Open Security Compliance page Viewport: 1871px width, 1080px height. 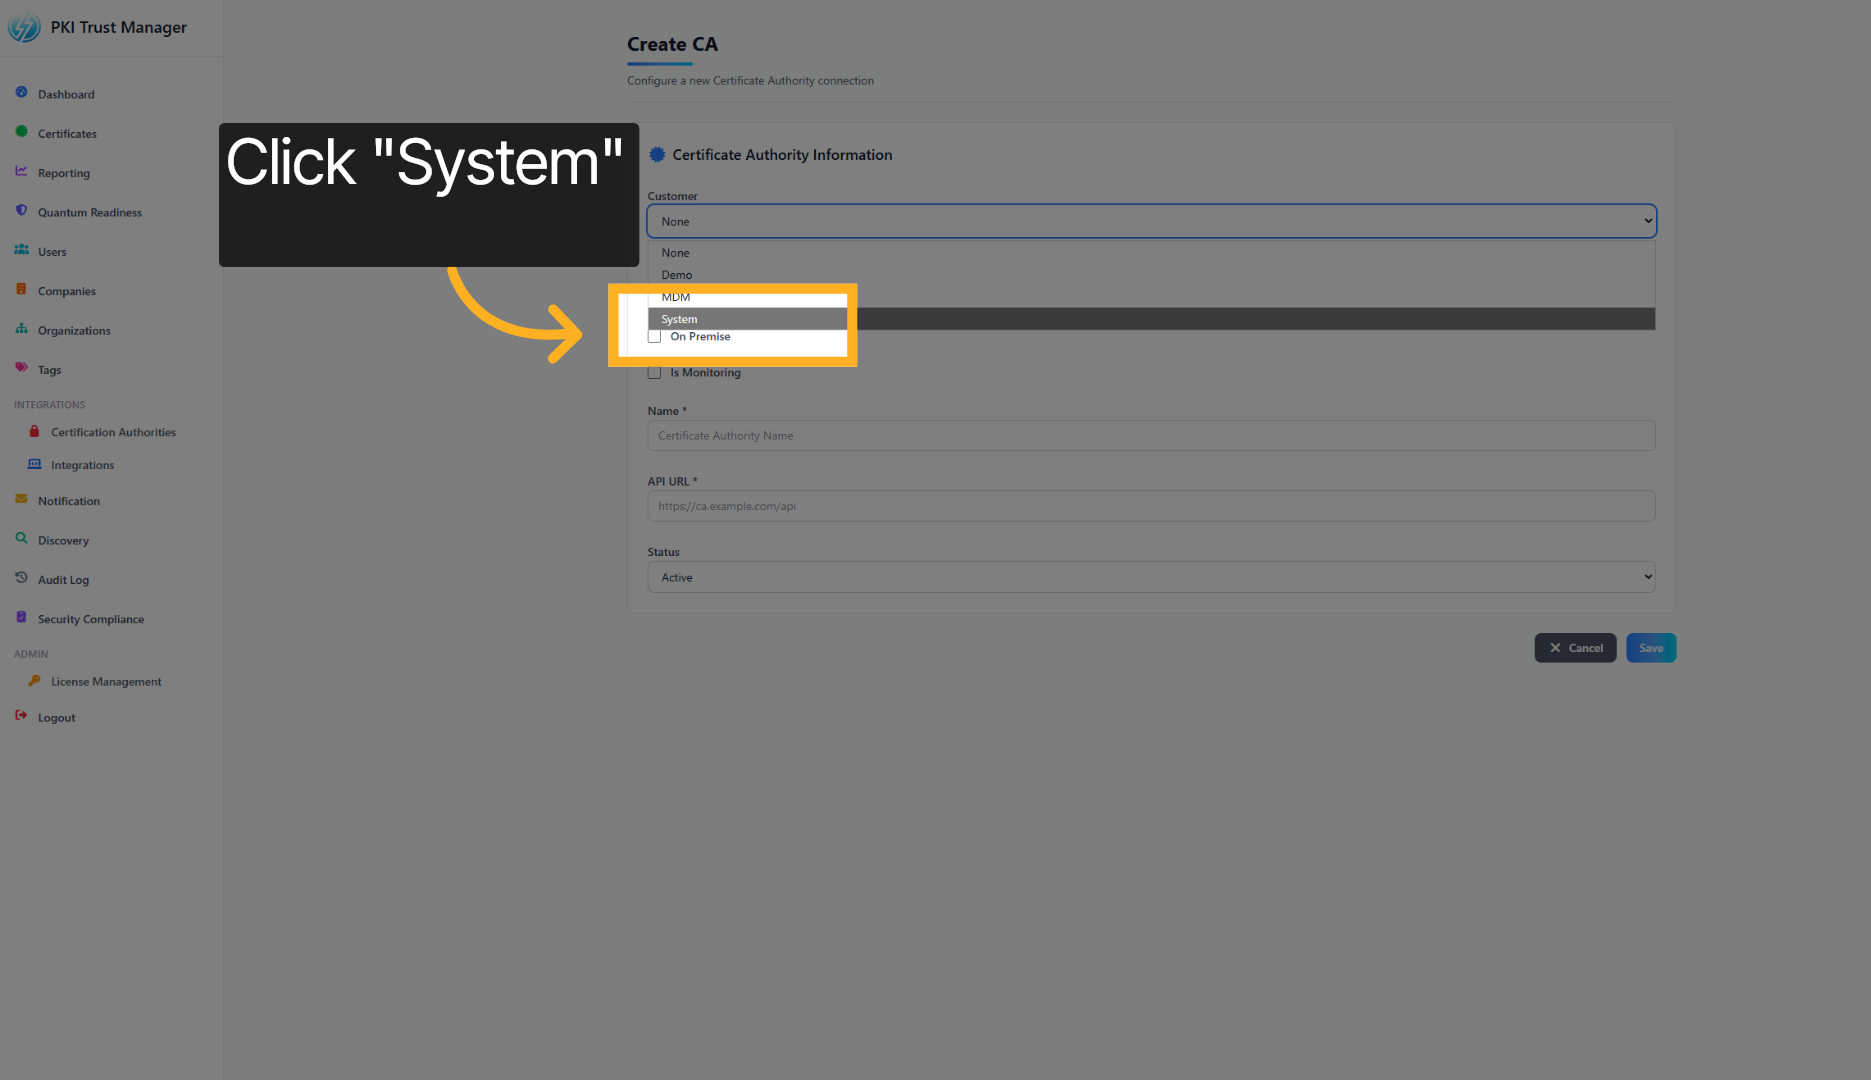pos(91,619)
